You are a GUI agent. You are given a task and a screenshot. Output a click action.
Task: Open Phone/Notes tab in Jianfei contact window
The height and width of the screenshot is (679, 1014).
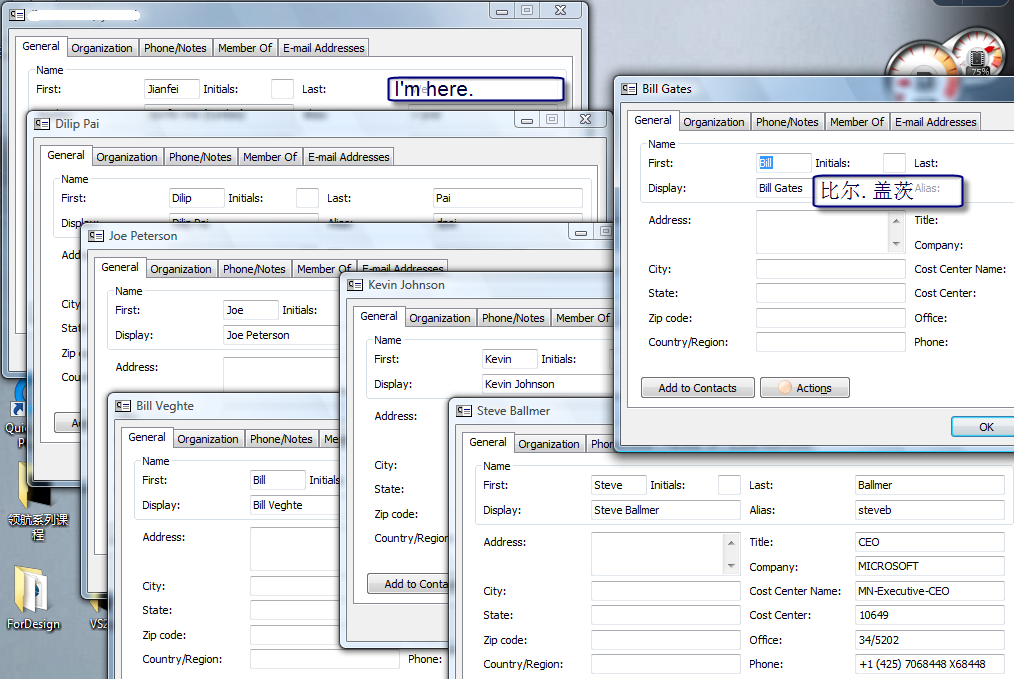pos(175,48)
